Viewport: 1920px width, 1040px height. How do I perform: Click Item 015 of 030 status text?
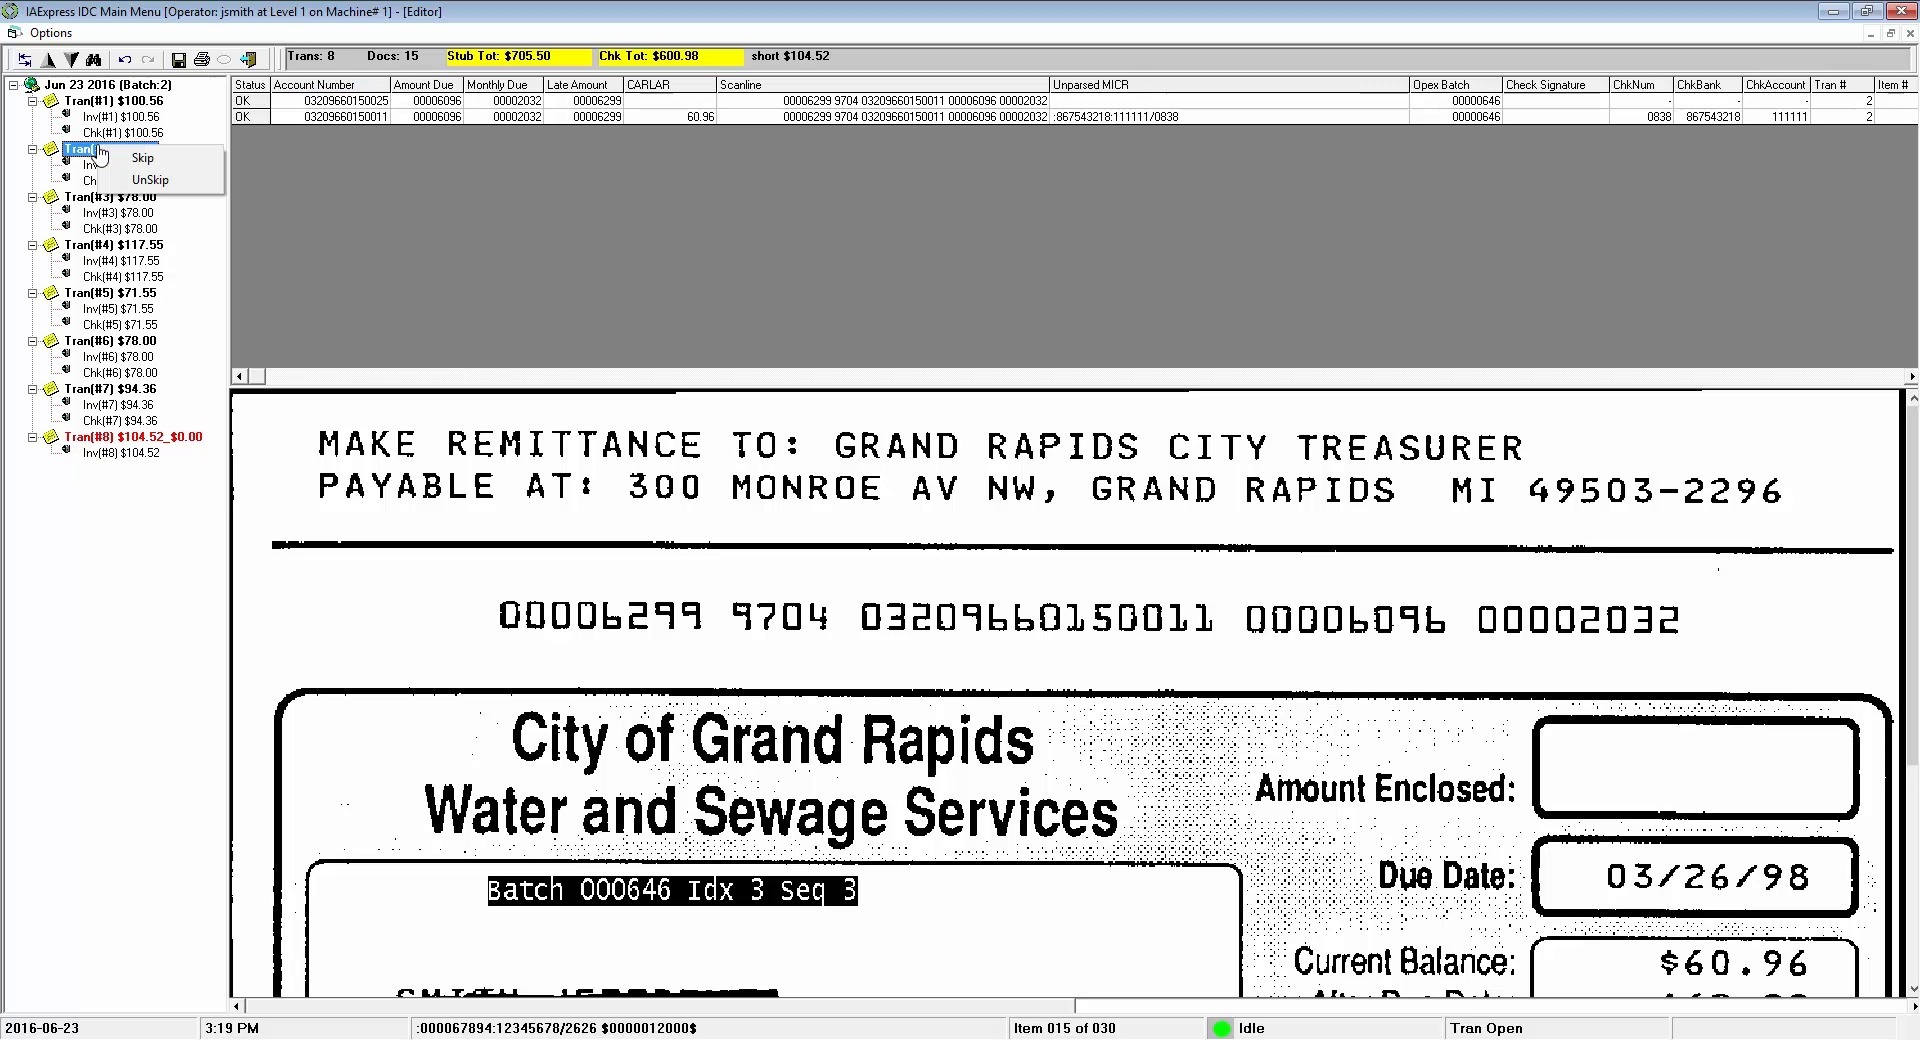pos(1064,1028)
